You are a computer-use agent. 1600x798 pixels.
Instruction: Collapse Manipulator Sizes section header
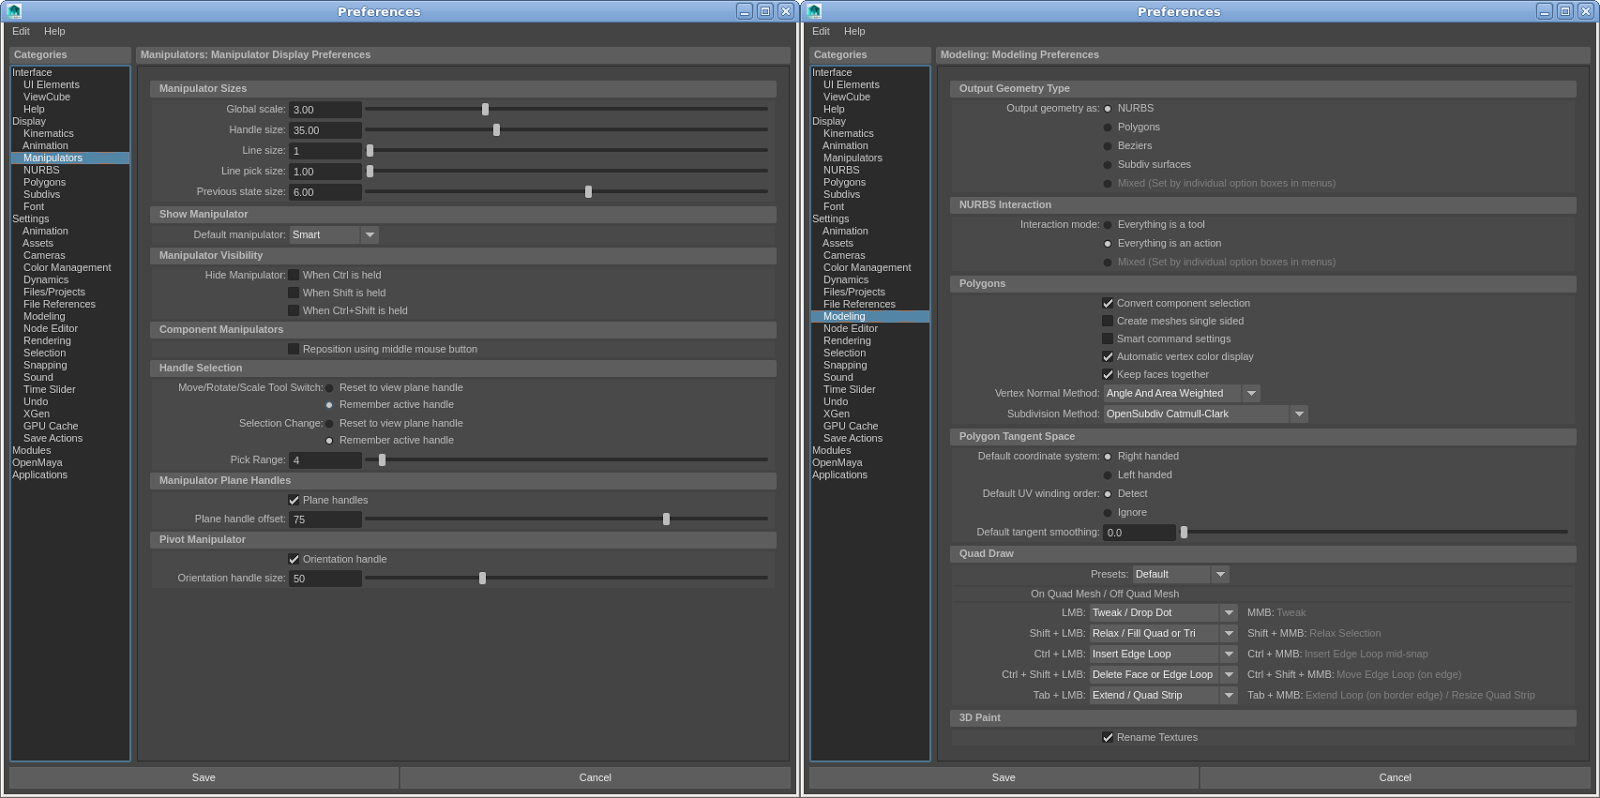click(x=463, y=89)
